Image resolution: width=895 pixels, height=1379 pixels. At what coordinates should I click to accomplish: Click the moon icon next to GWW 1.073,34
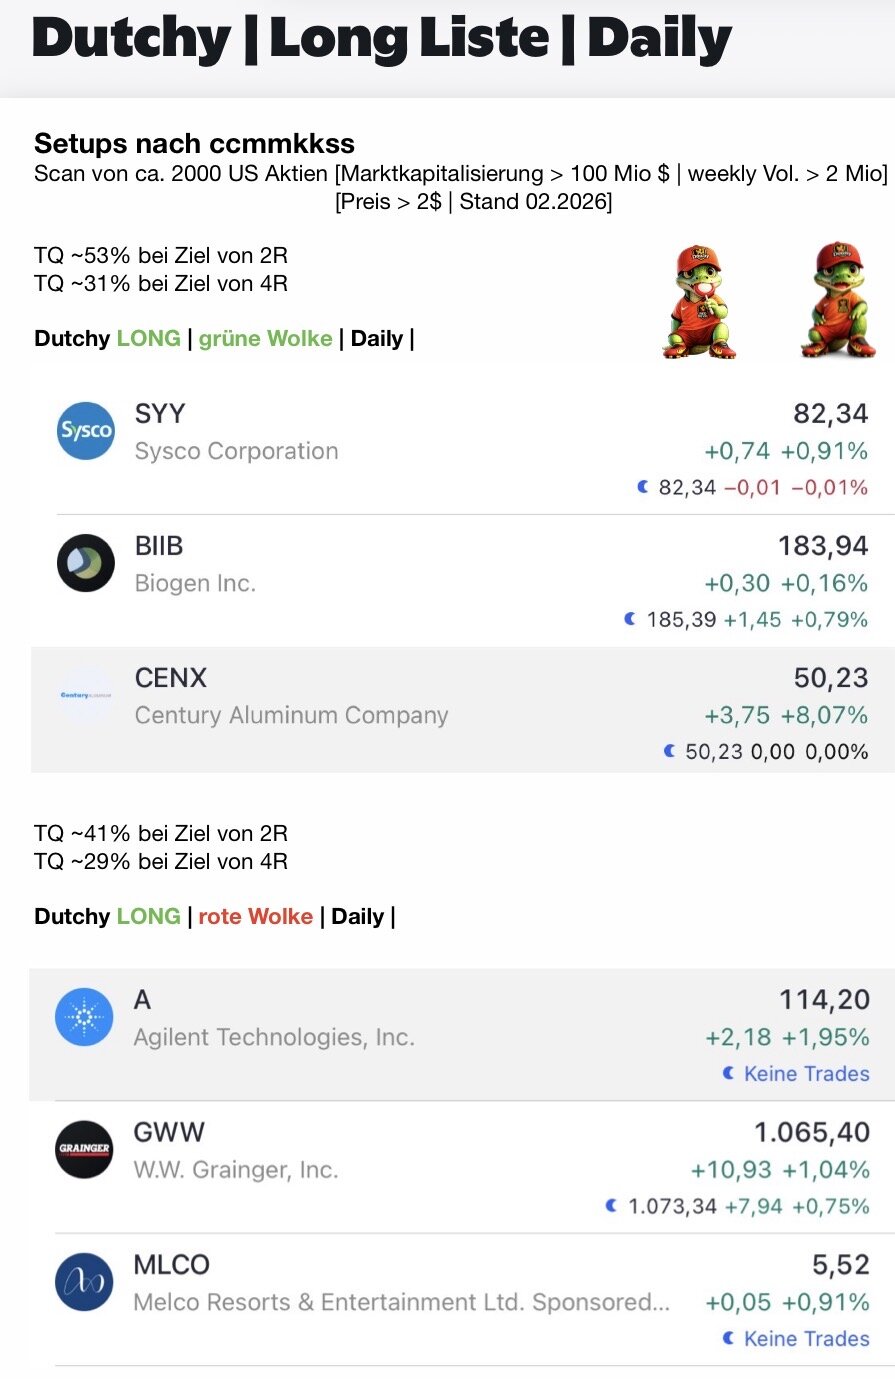[612, 1206]
